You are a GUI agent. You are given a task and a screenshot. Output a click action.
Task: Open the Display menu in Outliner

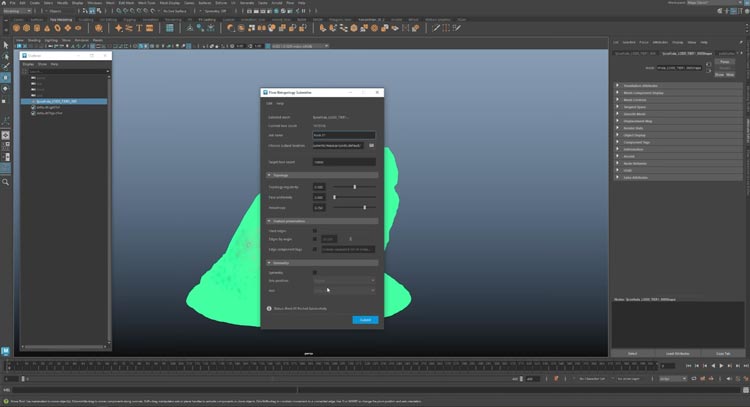click(28, 63)
